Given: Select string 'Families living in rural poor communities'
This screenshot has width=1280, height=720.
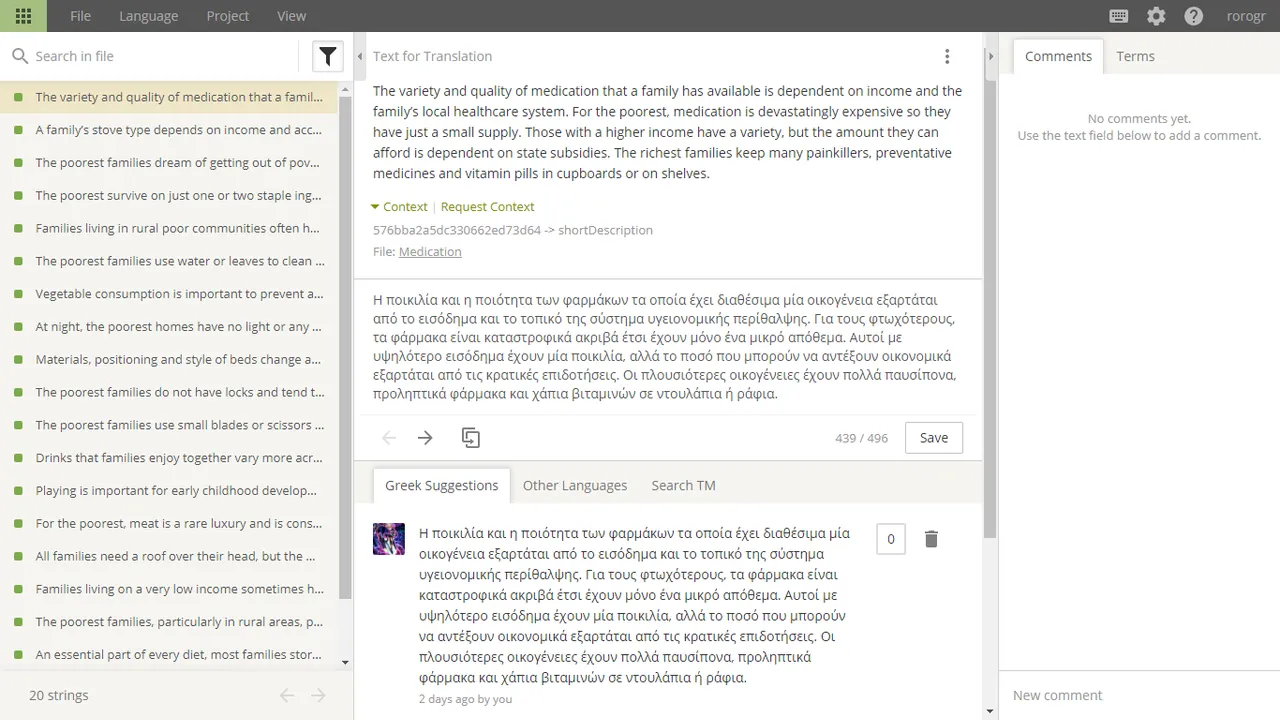Looking at the screenshot, I should (170, 228).
